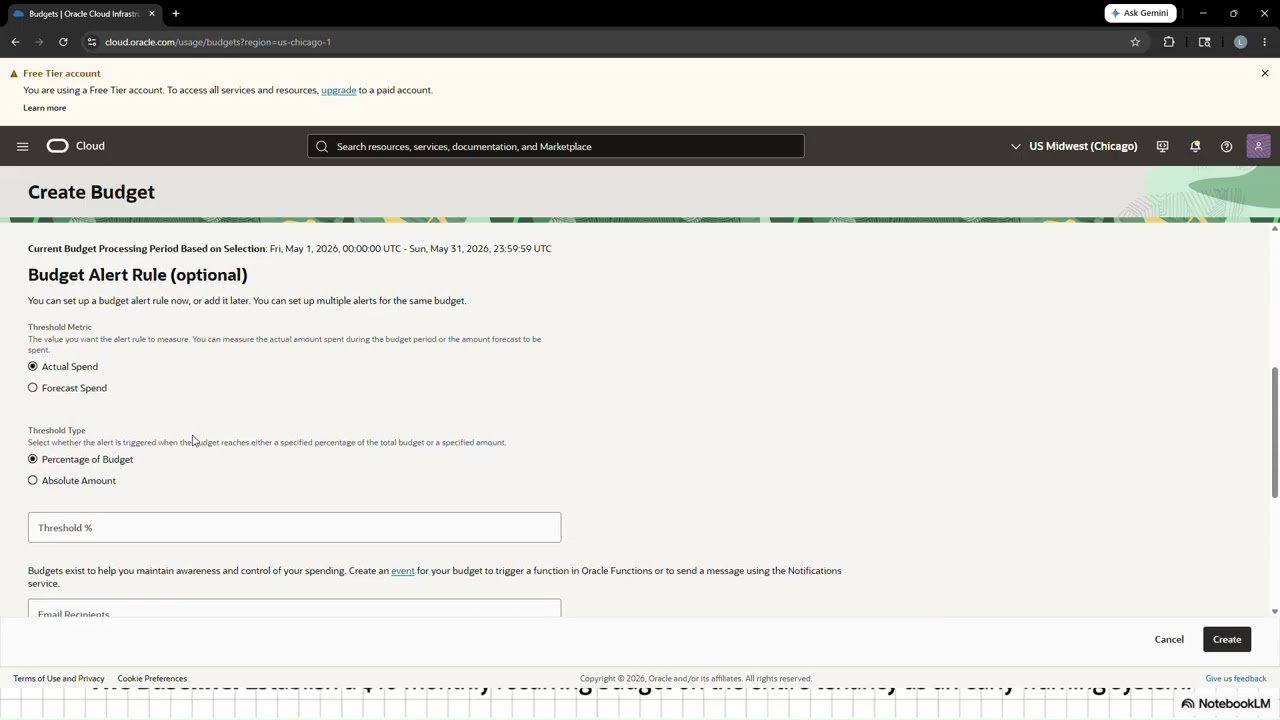Click the Email Recipients field
The height and width of the screenshot is (720, 1280).
click(x=294, y=608)
